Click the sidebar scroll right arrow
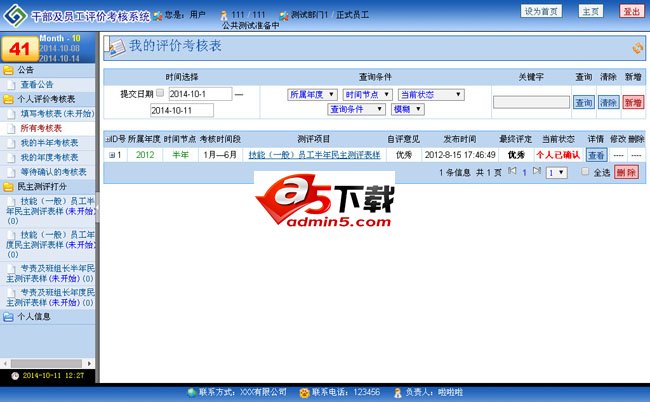 [89, 363]
